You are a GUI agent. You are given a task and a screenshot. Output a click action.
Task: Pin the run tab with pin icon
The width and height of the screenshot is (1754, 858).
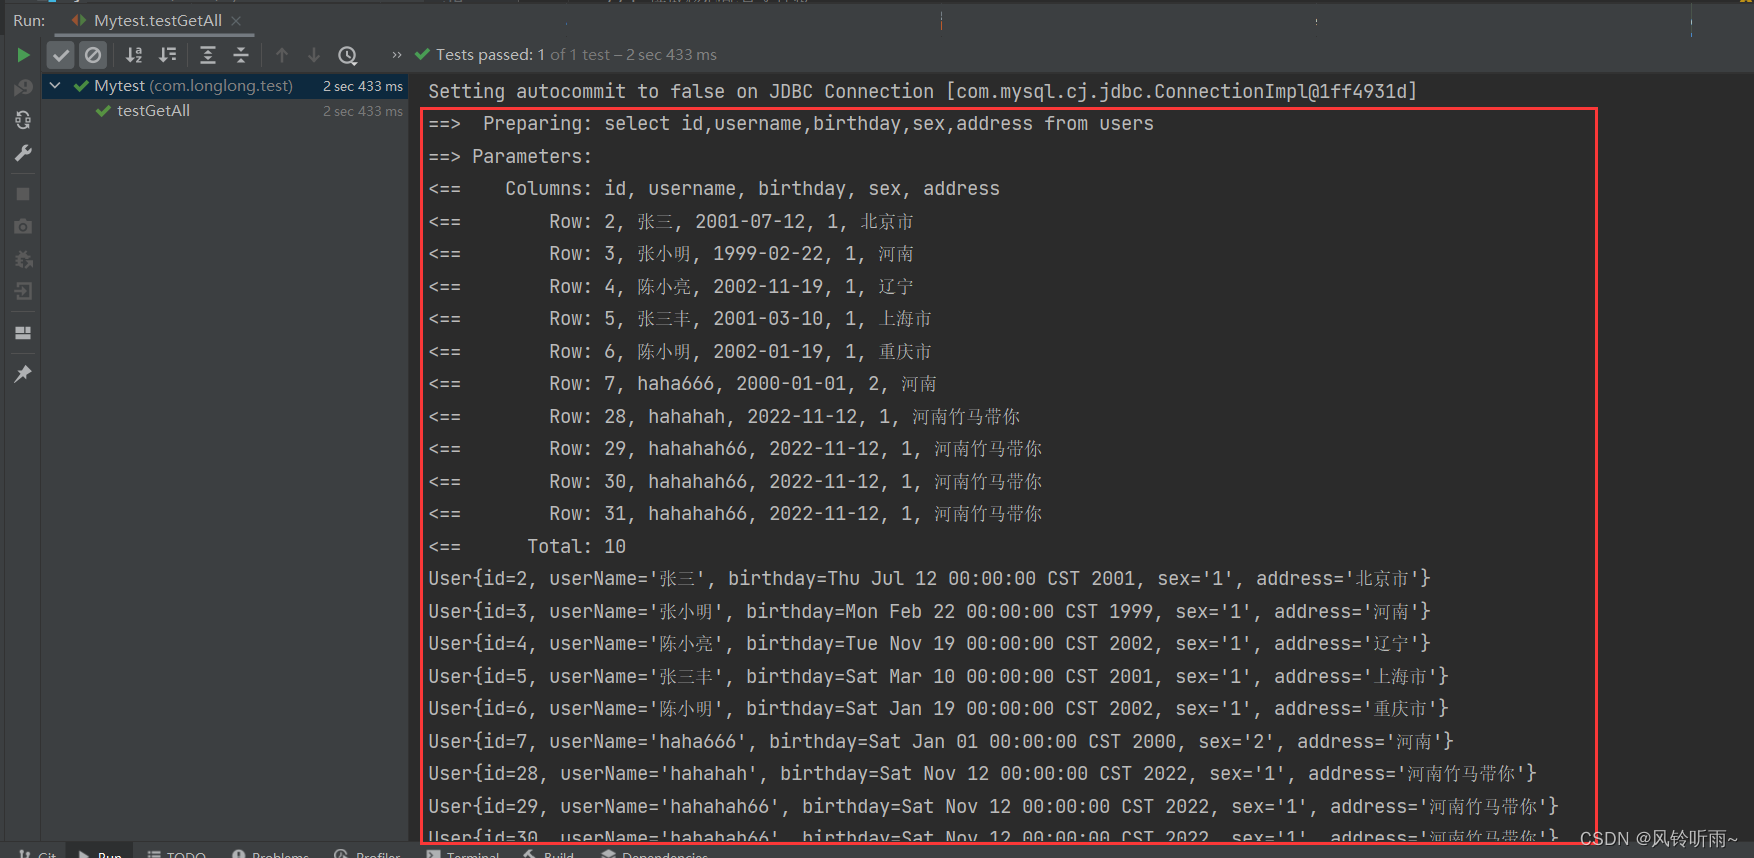(23, 374)
